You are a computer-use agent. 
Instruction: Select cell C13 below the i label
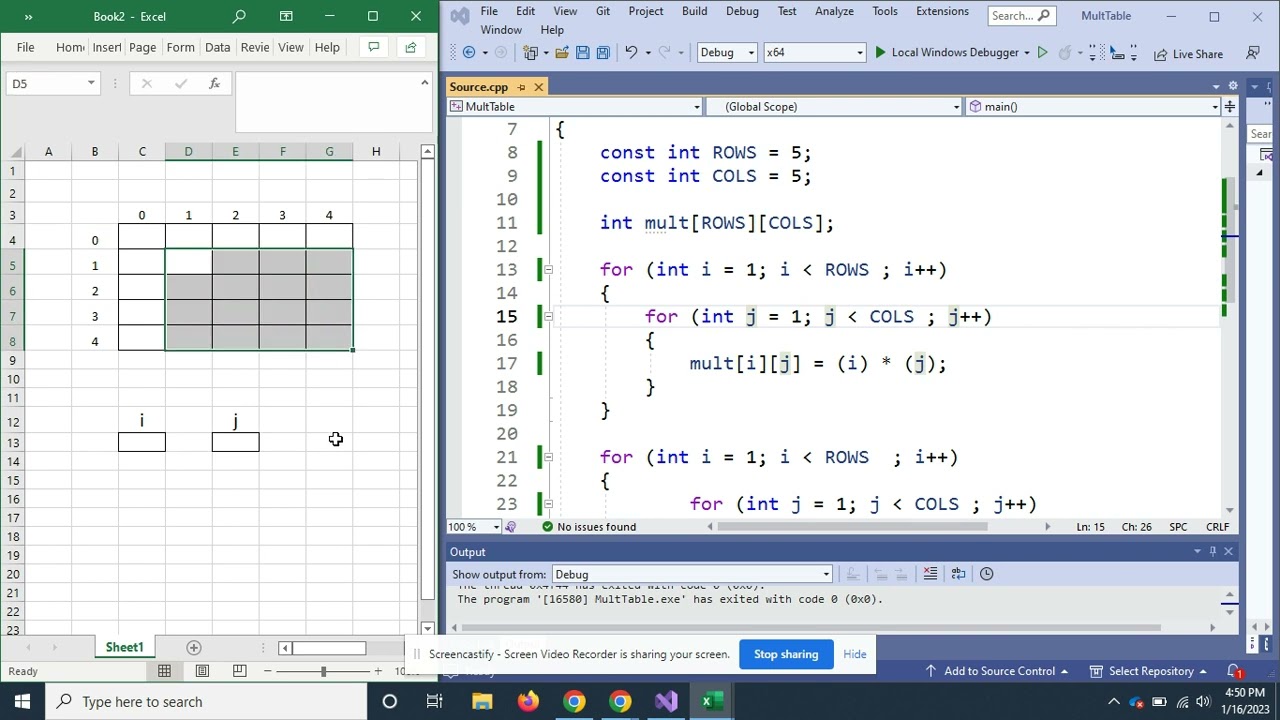142,442
